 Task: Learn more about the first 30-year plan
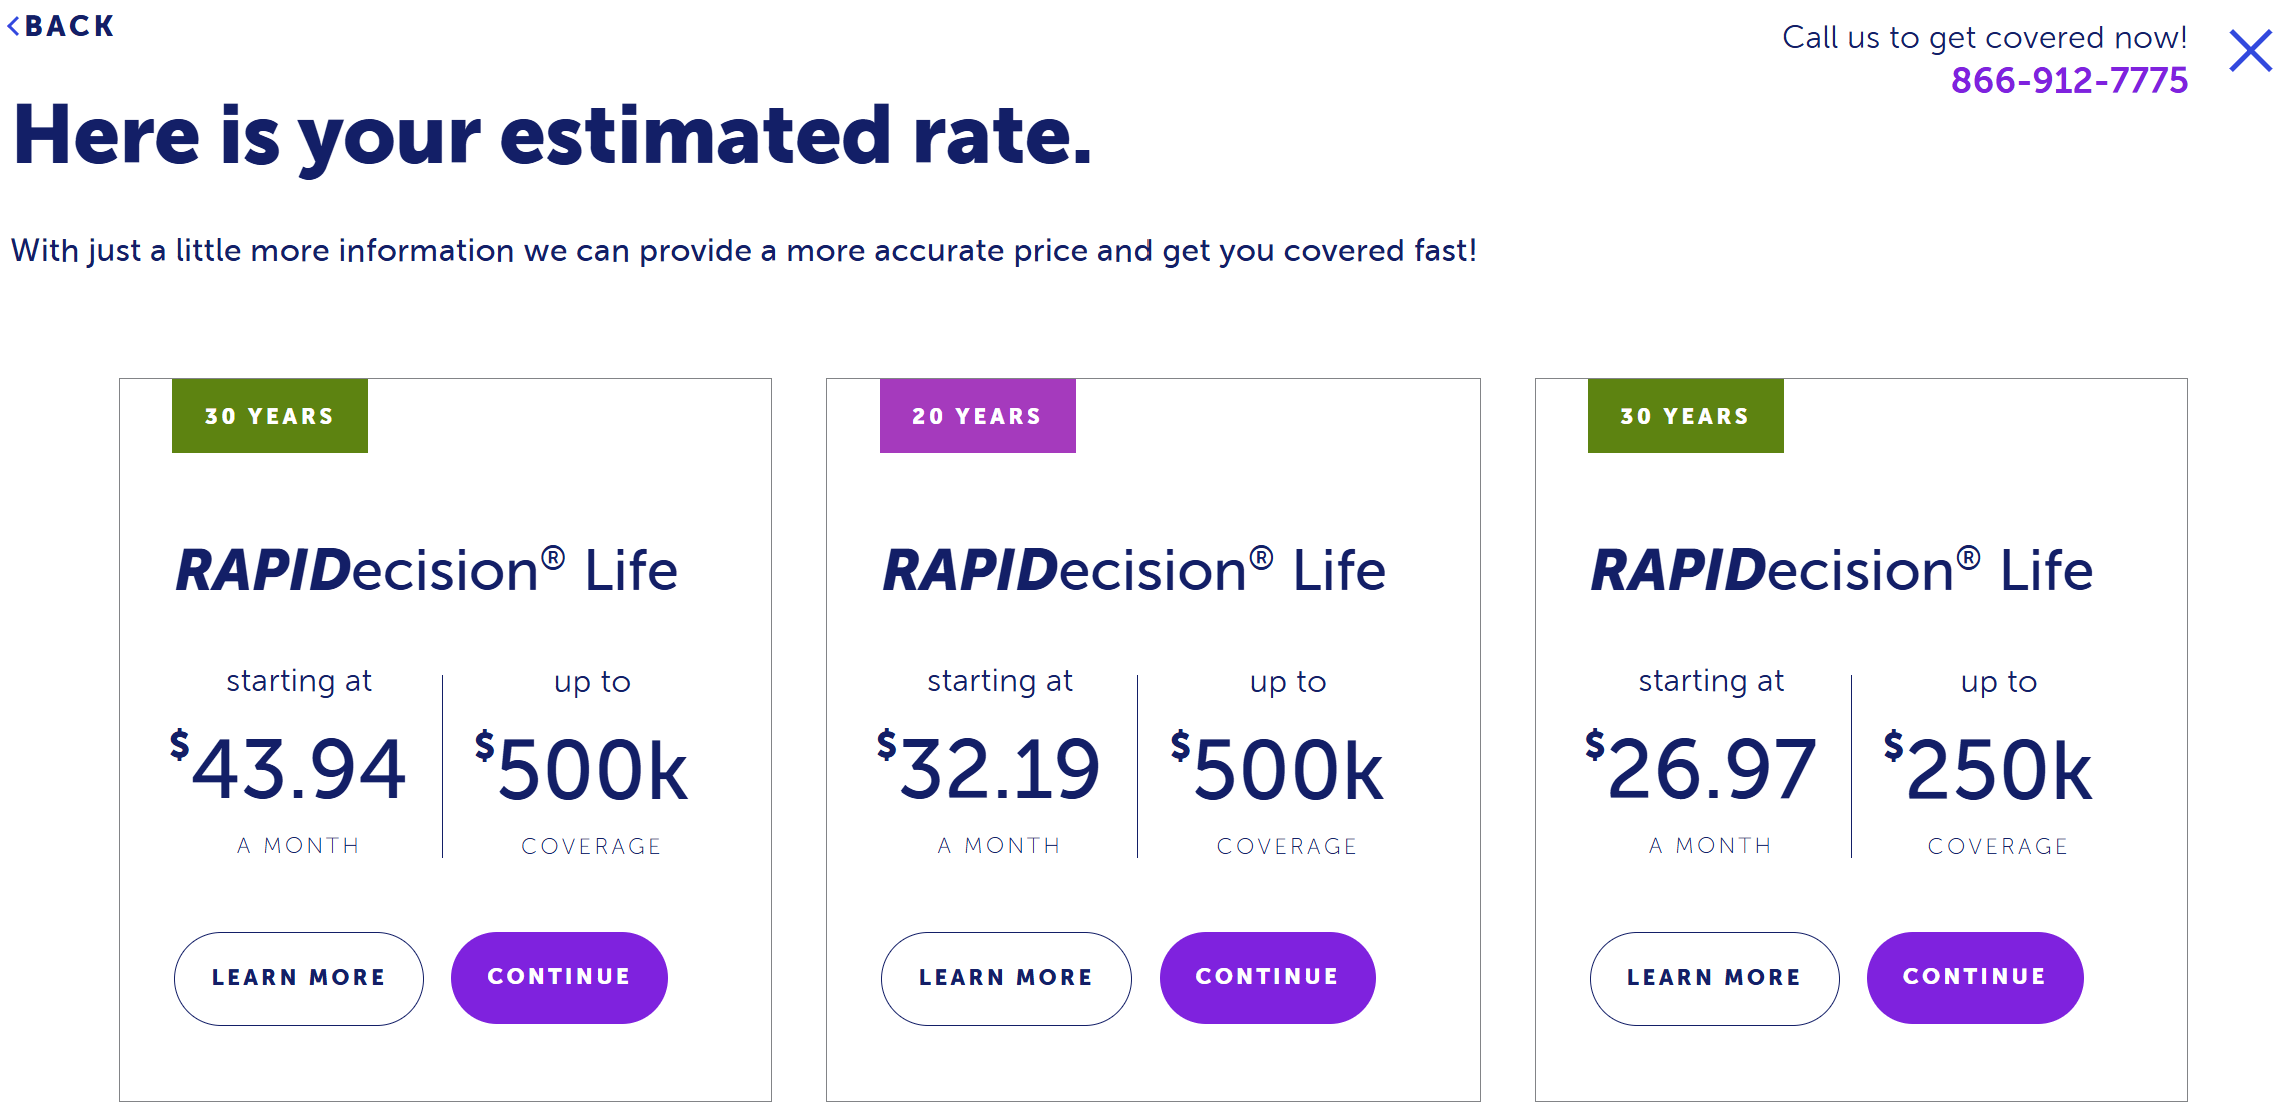pos(297,978)
